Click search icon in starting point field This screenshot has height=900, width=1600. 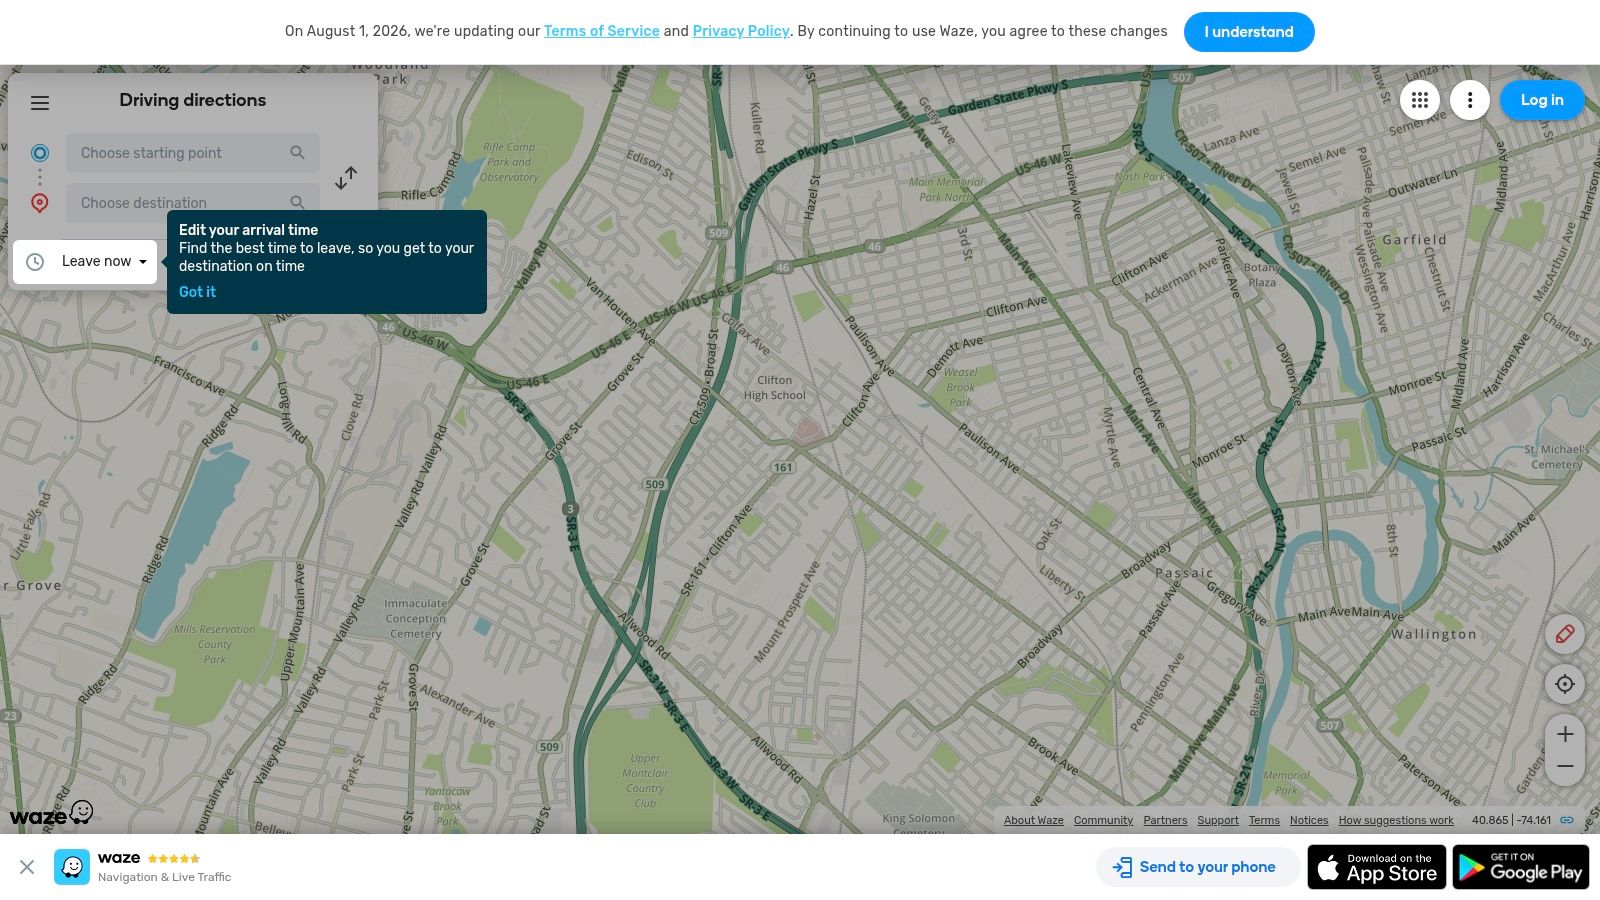point(297,153)
